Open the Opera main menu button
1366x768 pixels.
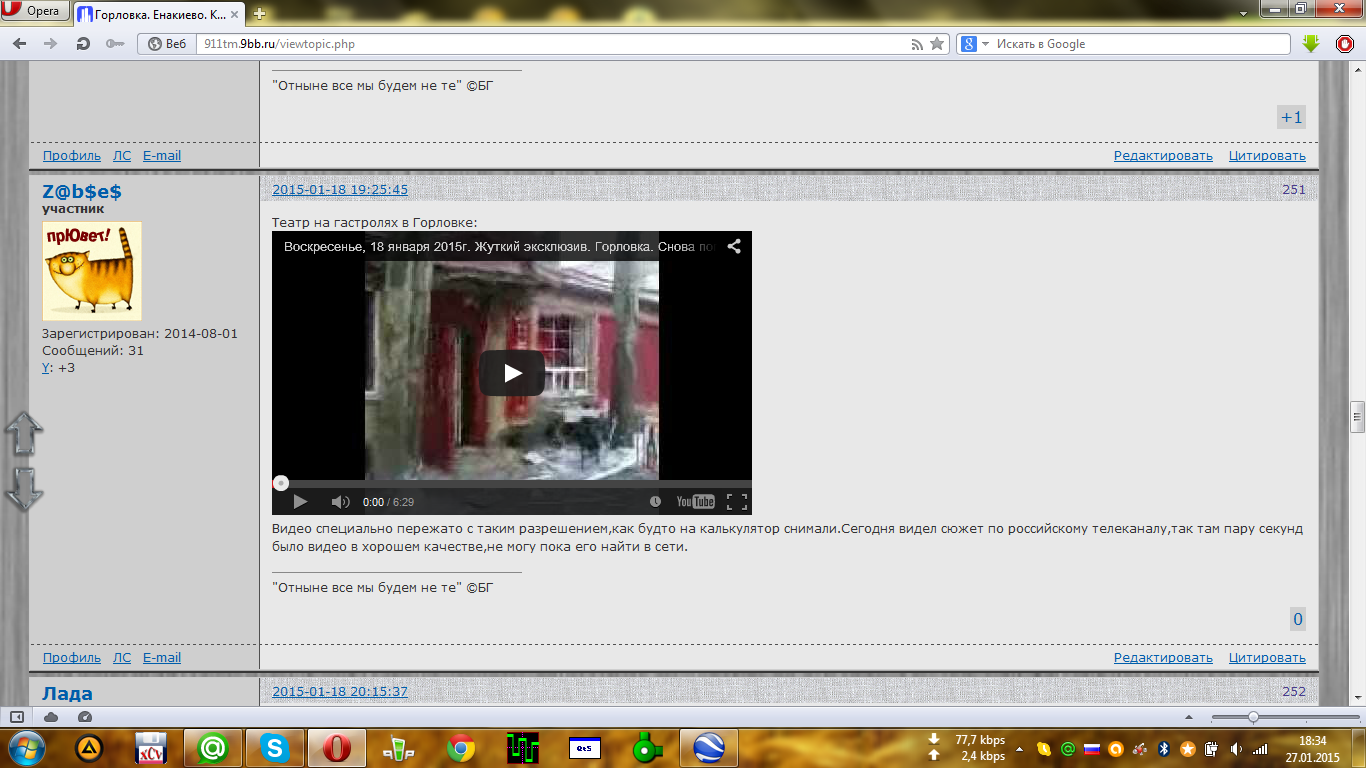(35, 12)
